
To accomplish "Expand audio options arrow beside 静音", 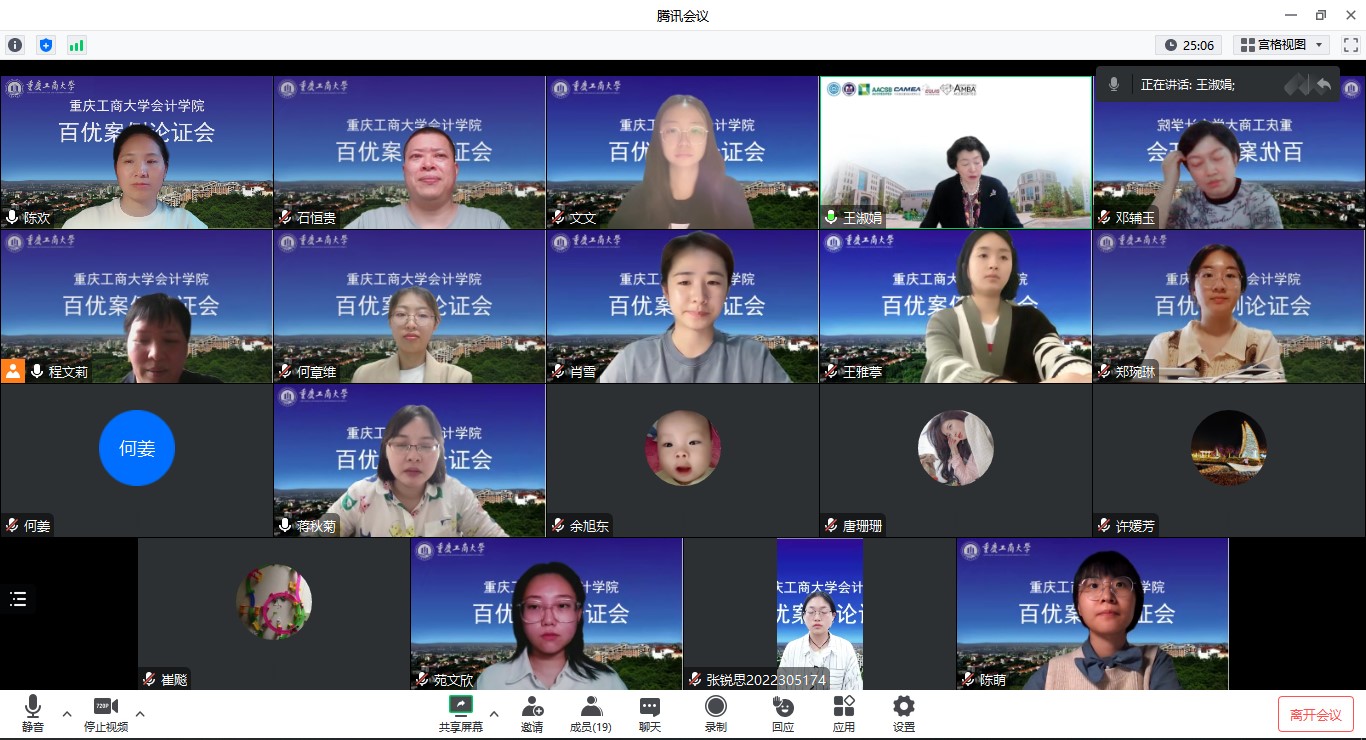I will click(x=67, y=714).
